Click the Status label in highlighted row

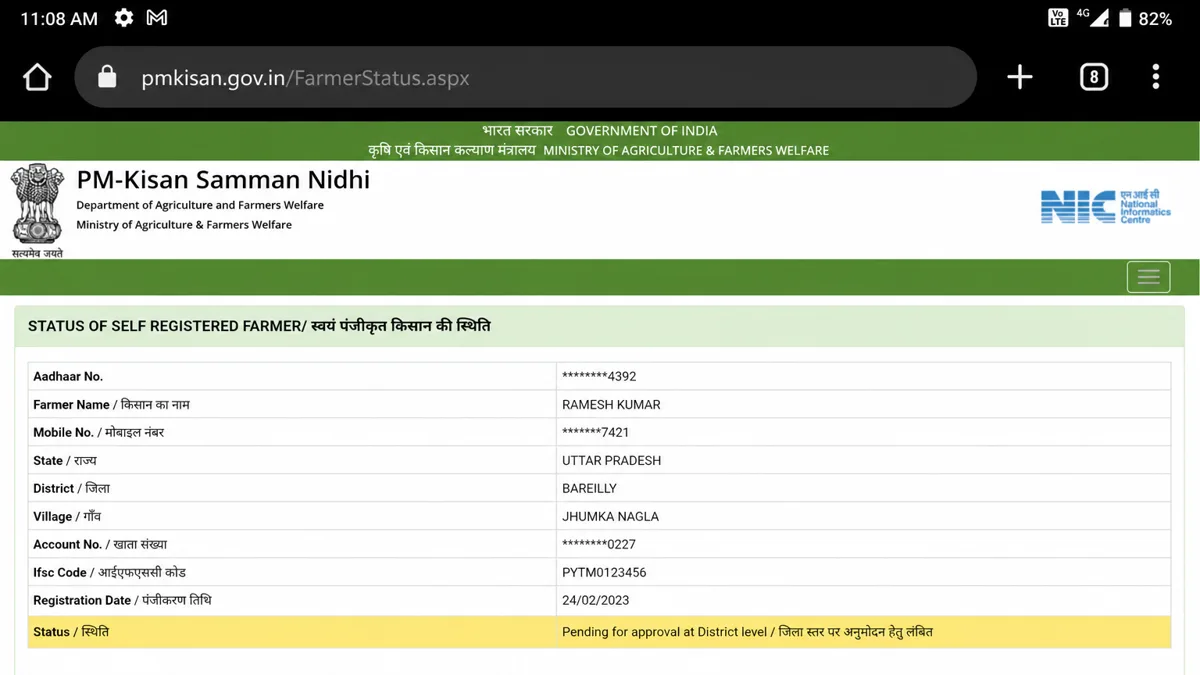71,632
